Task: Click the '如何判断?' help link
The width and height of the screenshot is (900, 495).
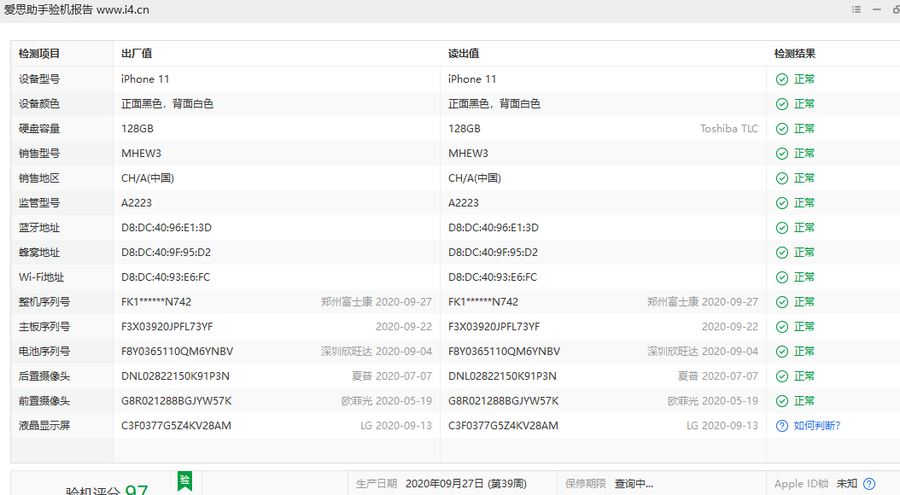Action: click(x=817, y=426)
